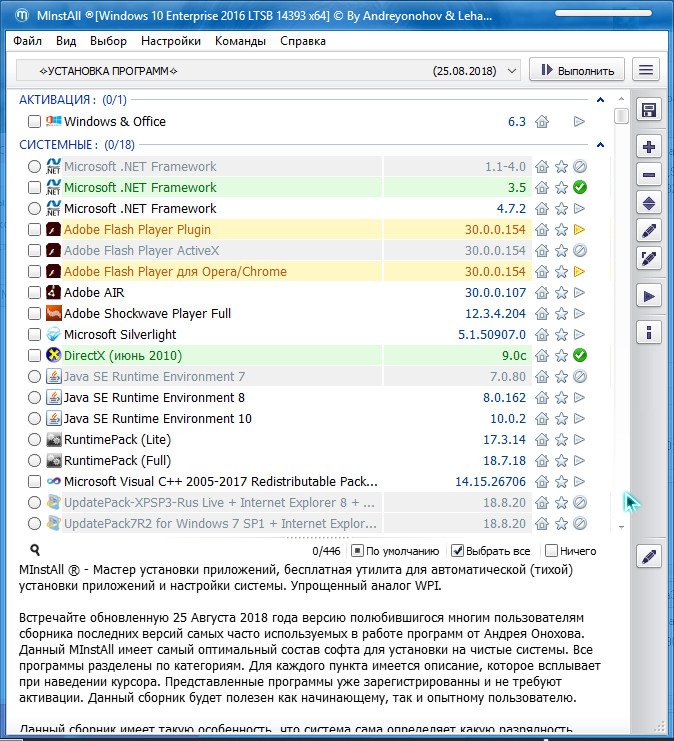Image resolution: width=674 pixels, height=741 pixels.
Task: Collapse the СИСТЕМНЫЕ section chevron
Action: pos(600,145)
